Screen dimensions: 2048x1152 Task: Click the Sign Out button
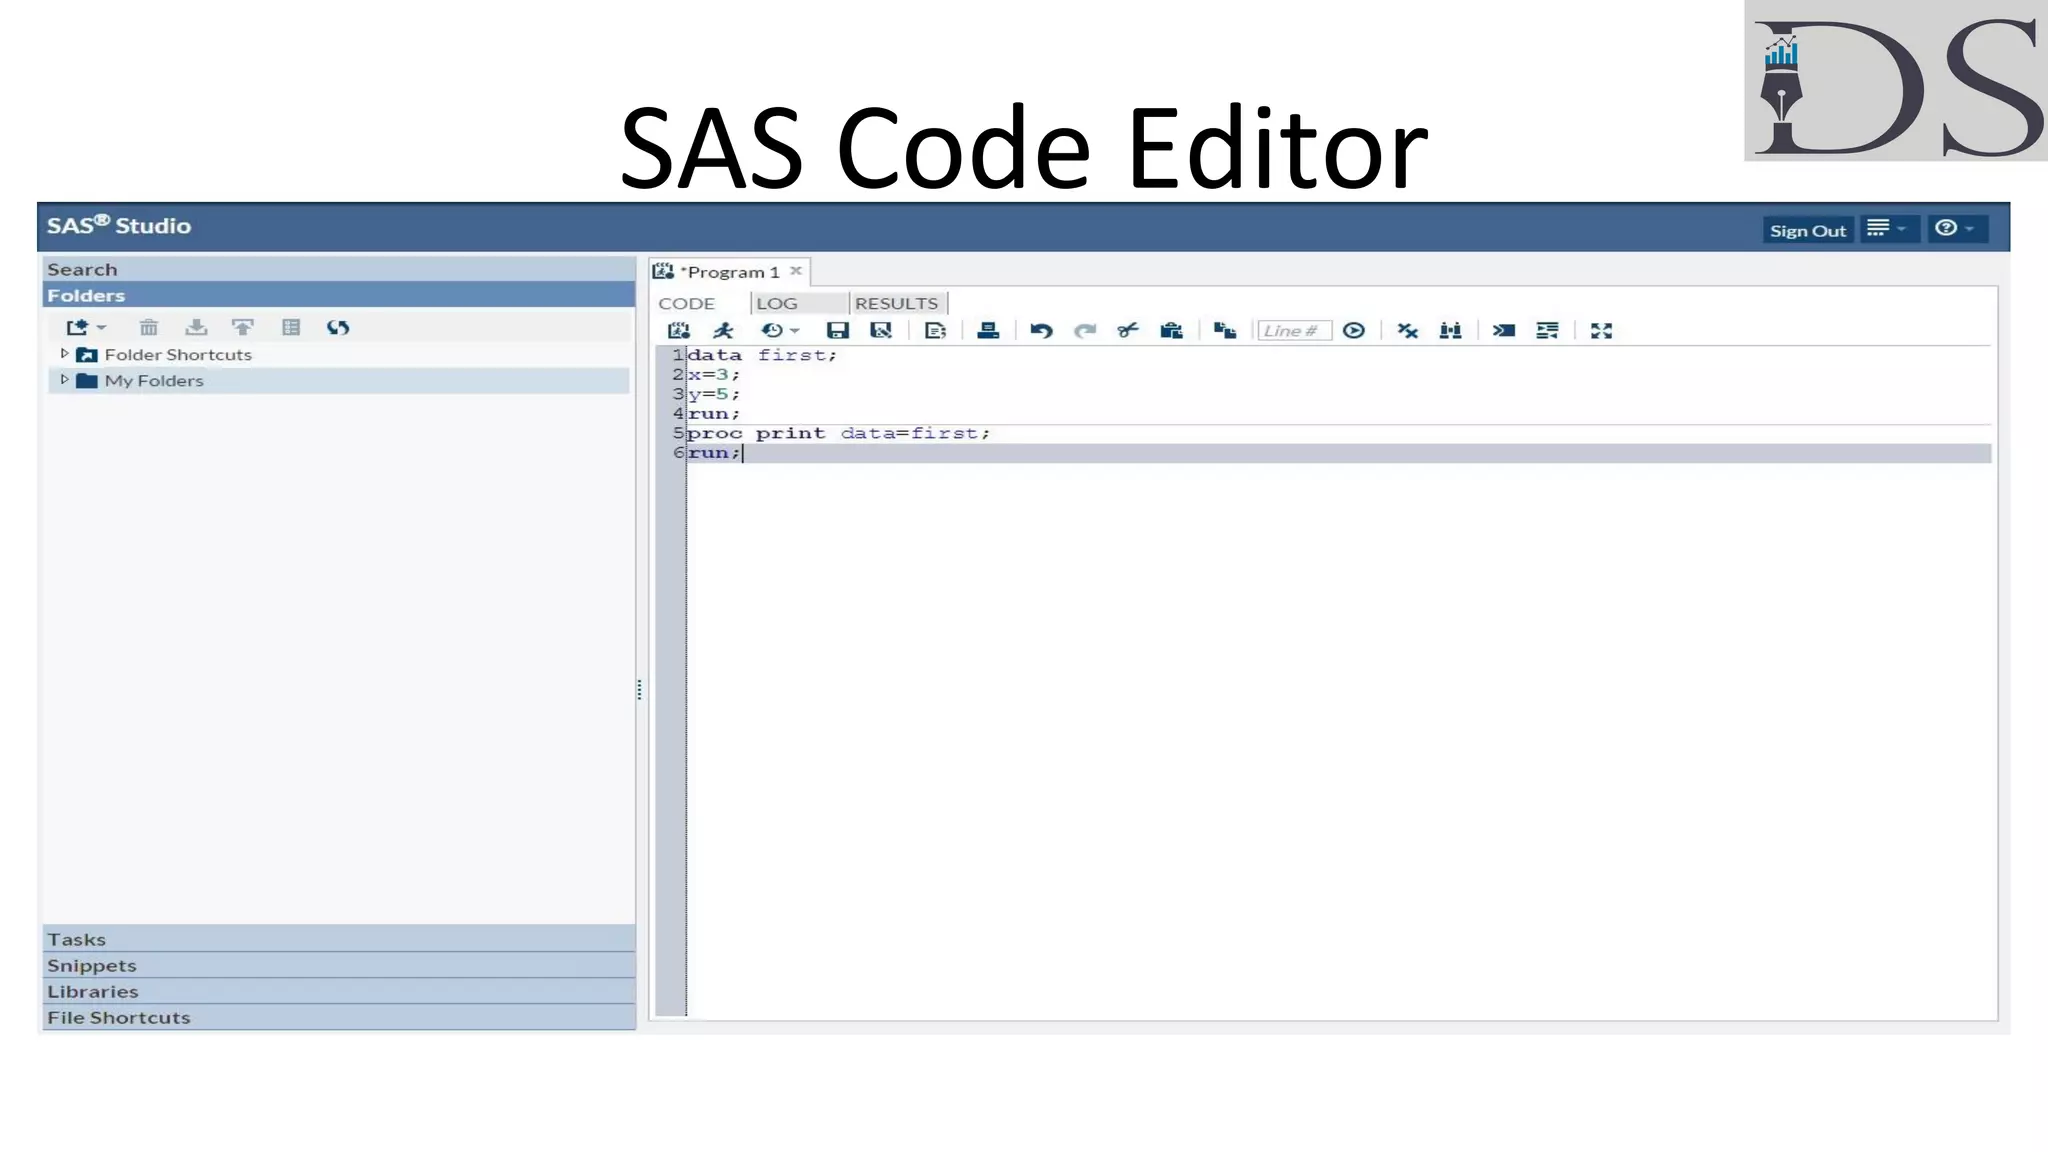[1807, 230]
